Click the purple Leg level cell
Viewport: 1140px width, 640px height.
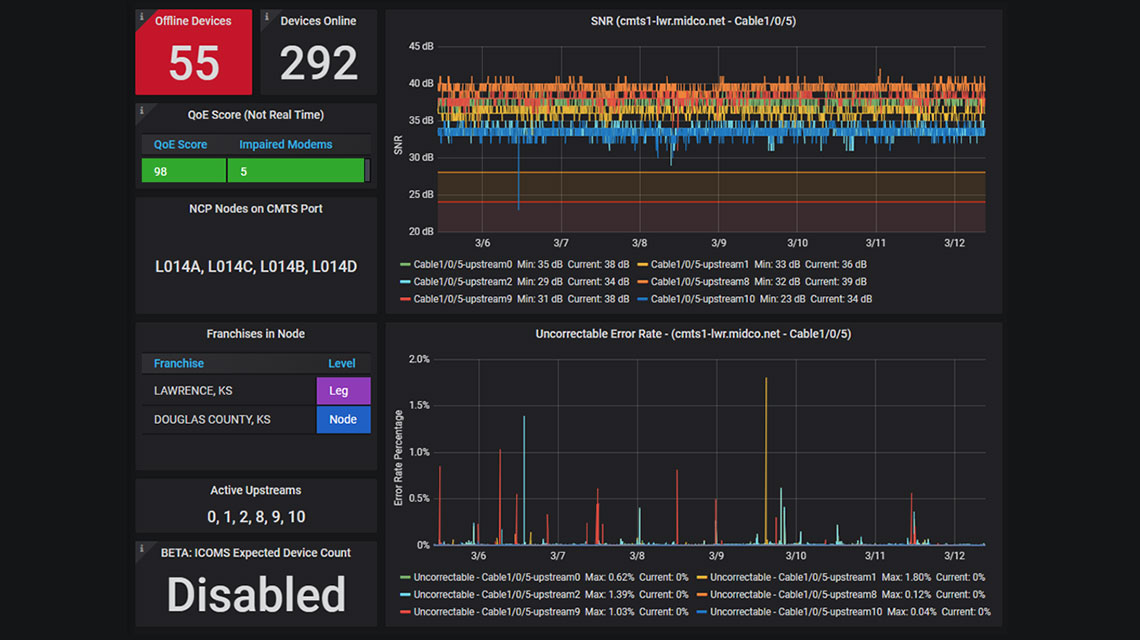coord(343,391)
